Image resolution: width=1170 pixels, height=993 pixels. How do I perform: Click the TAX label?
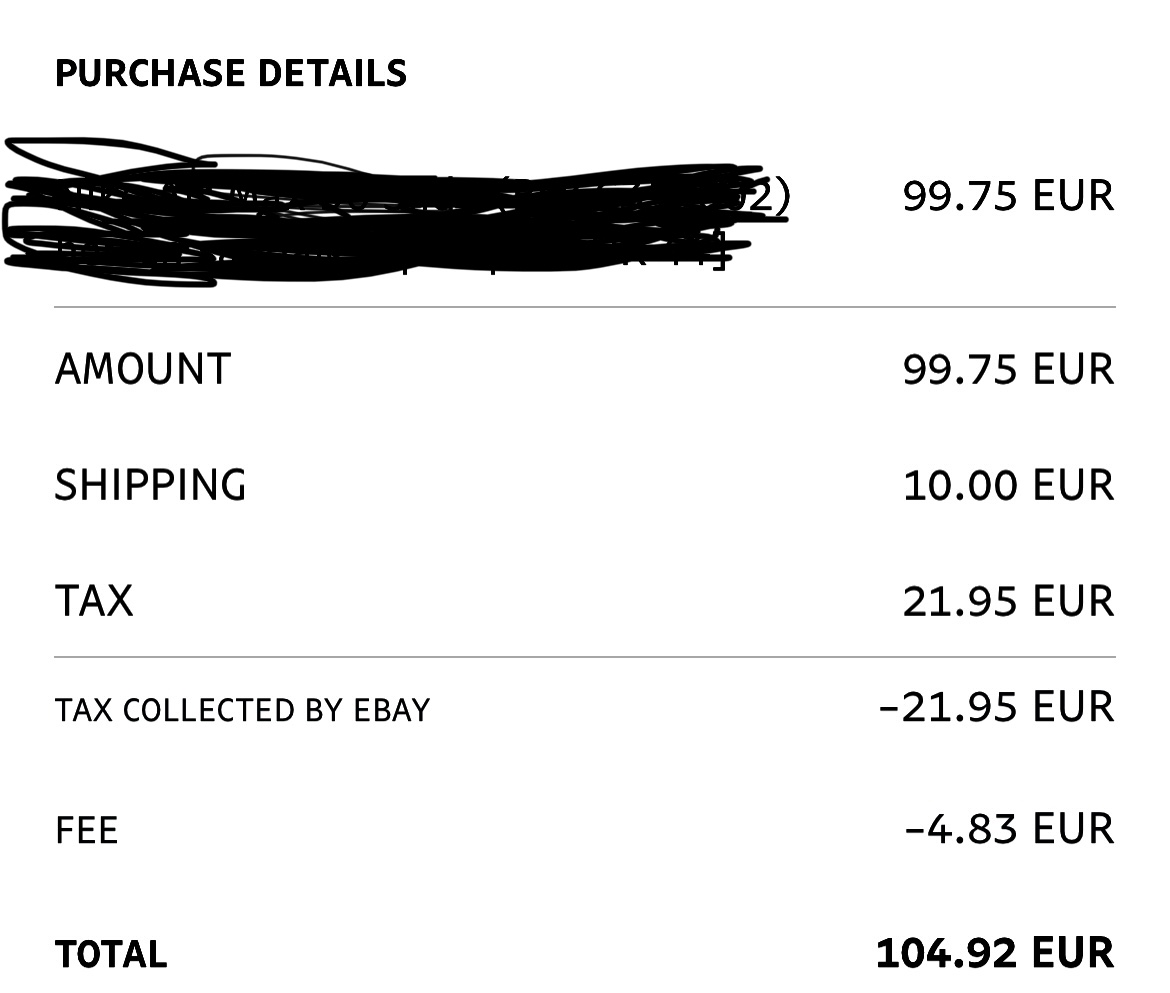[x=94, y=601]
